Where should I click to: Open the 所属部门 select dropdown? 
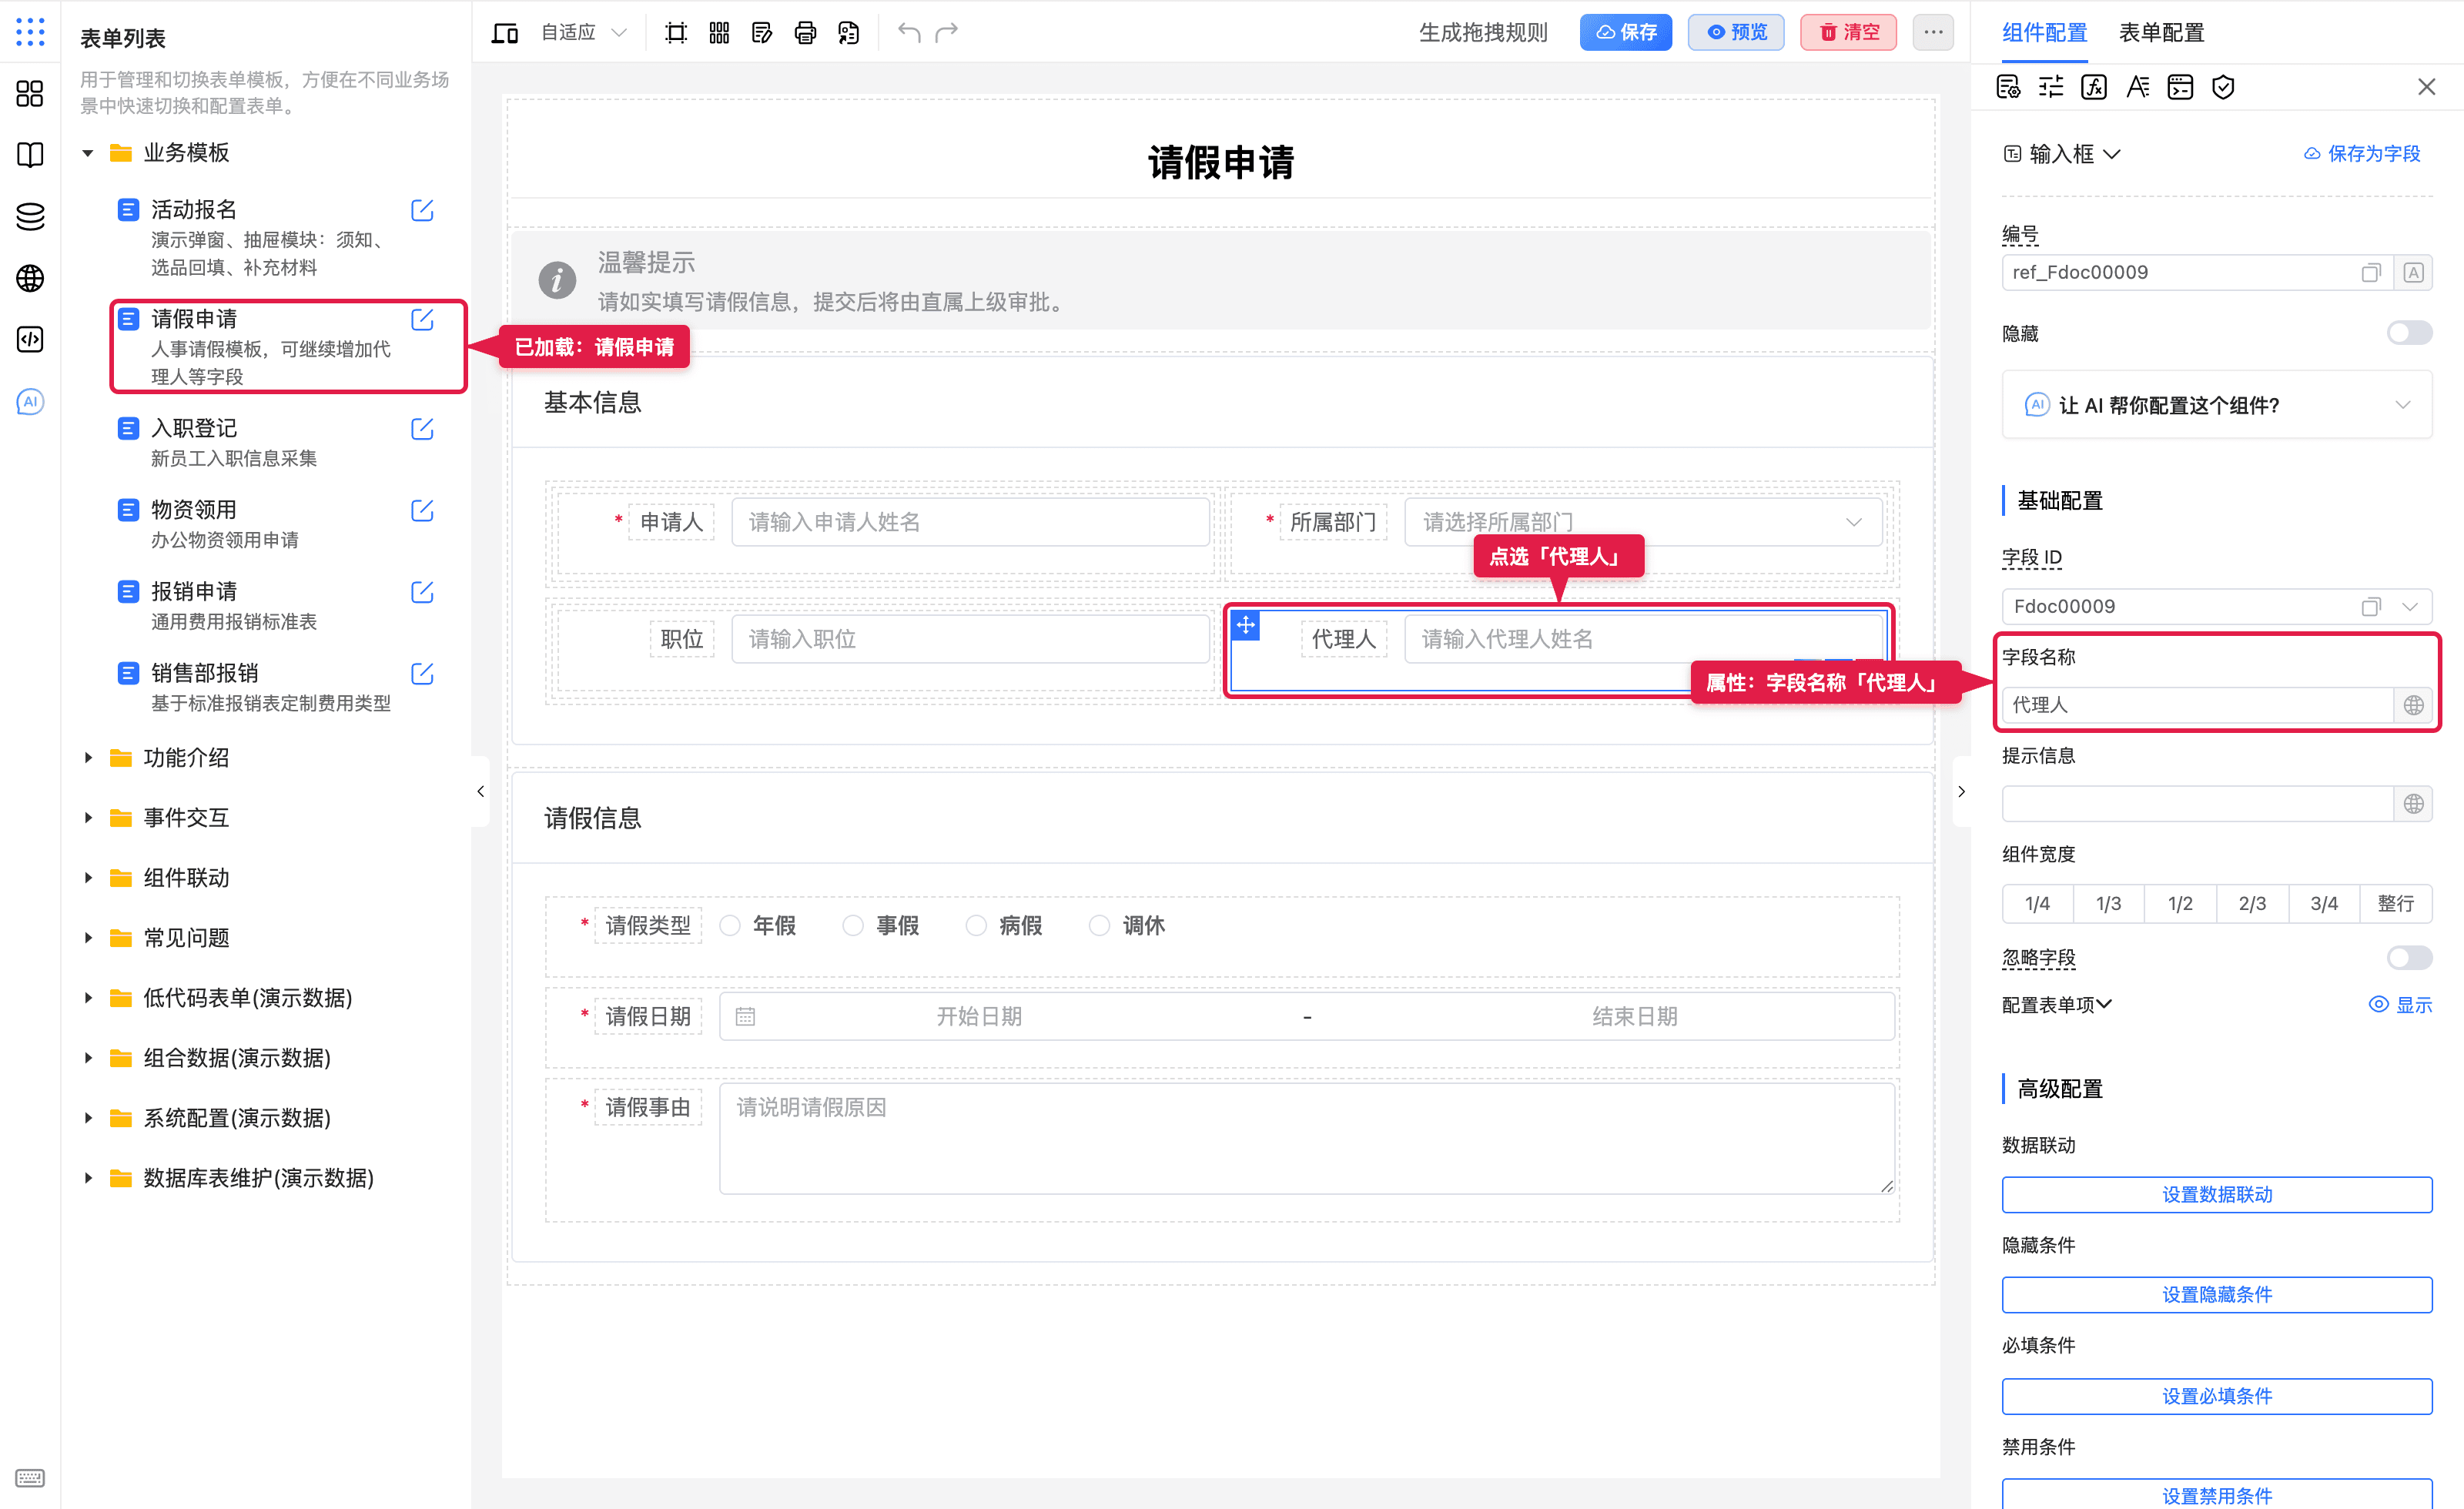tap(1643, 522)
